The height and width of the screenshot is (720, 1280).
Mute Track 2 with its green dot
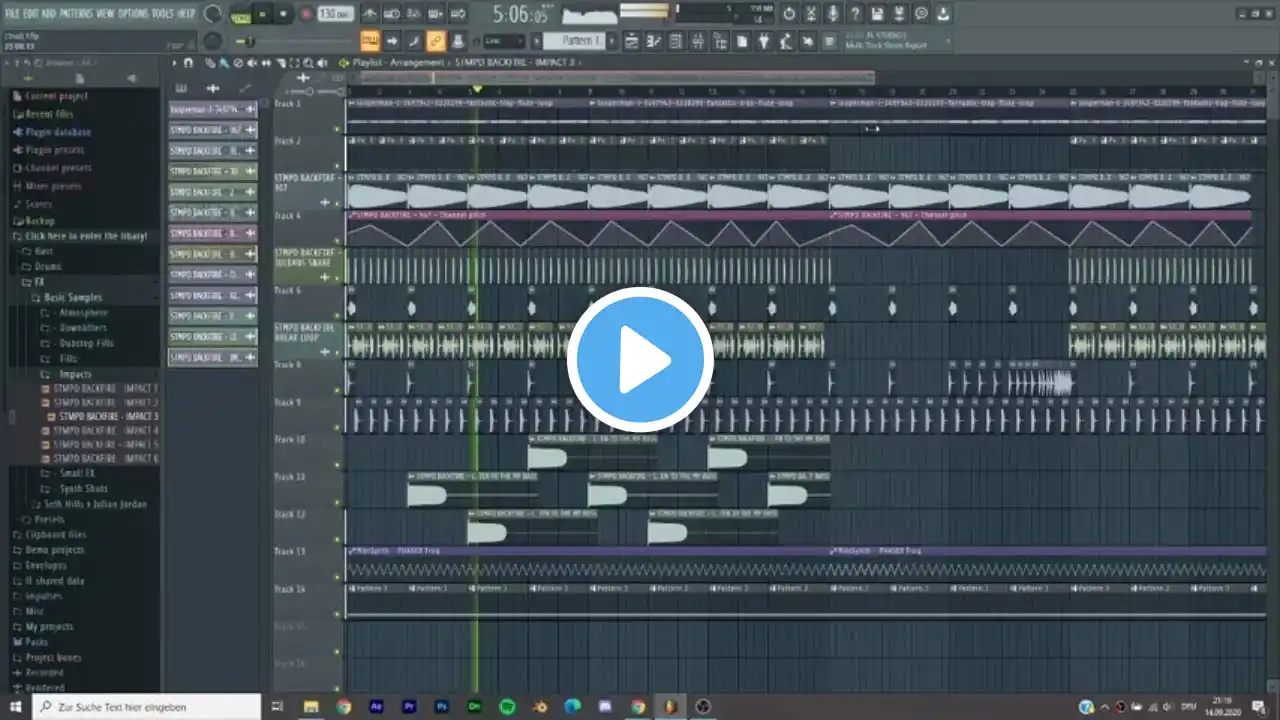pos(338,166)
